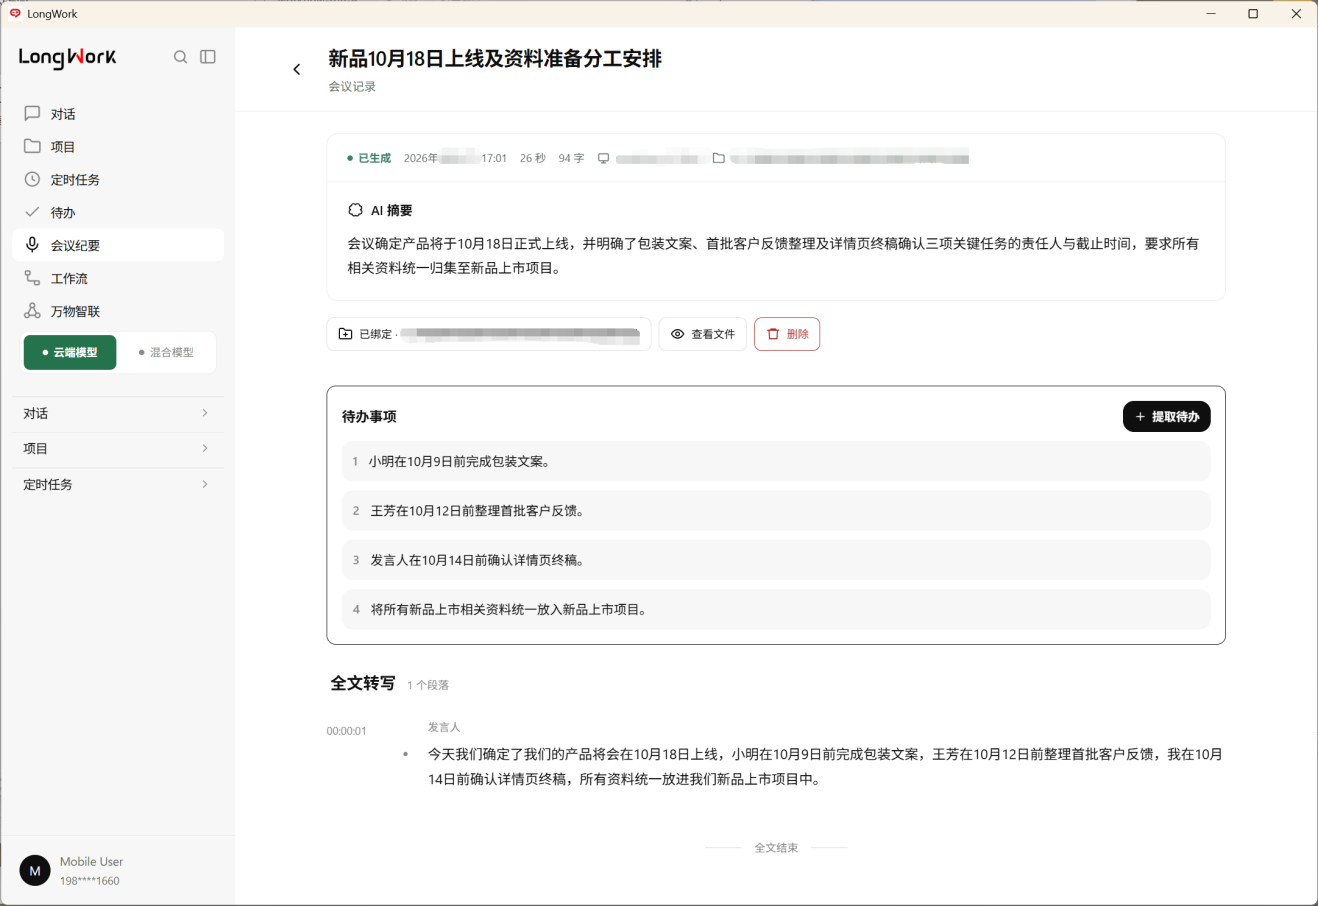Switch to 云端模型 mode
Image resolution: width=1318 pixels, height=906 pixels.
point(70,352)
